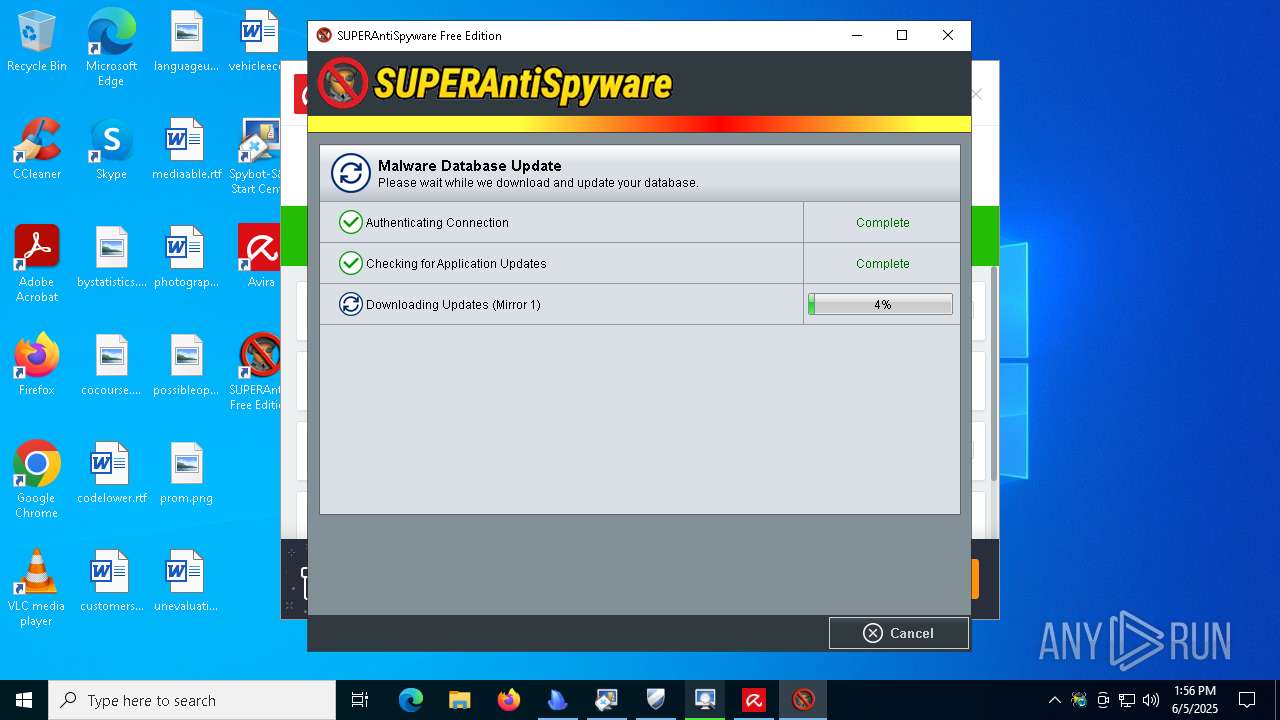Viewport: 1280px width, 720px height.
Task: Click the Authenticating Connection checkmark icon
Action: click(350, 222)
